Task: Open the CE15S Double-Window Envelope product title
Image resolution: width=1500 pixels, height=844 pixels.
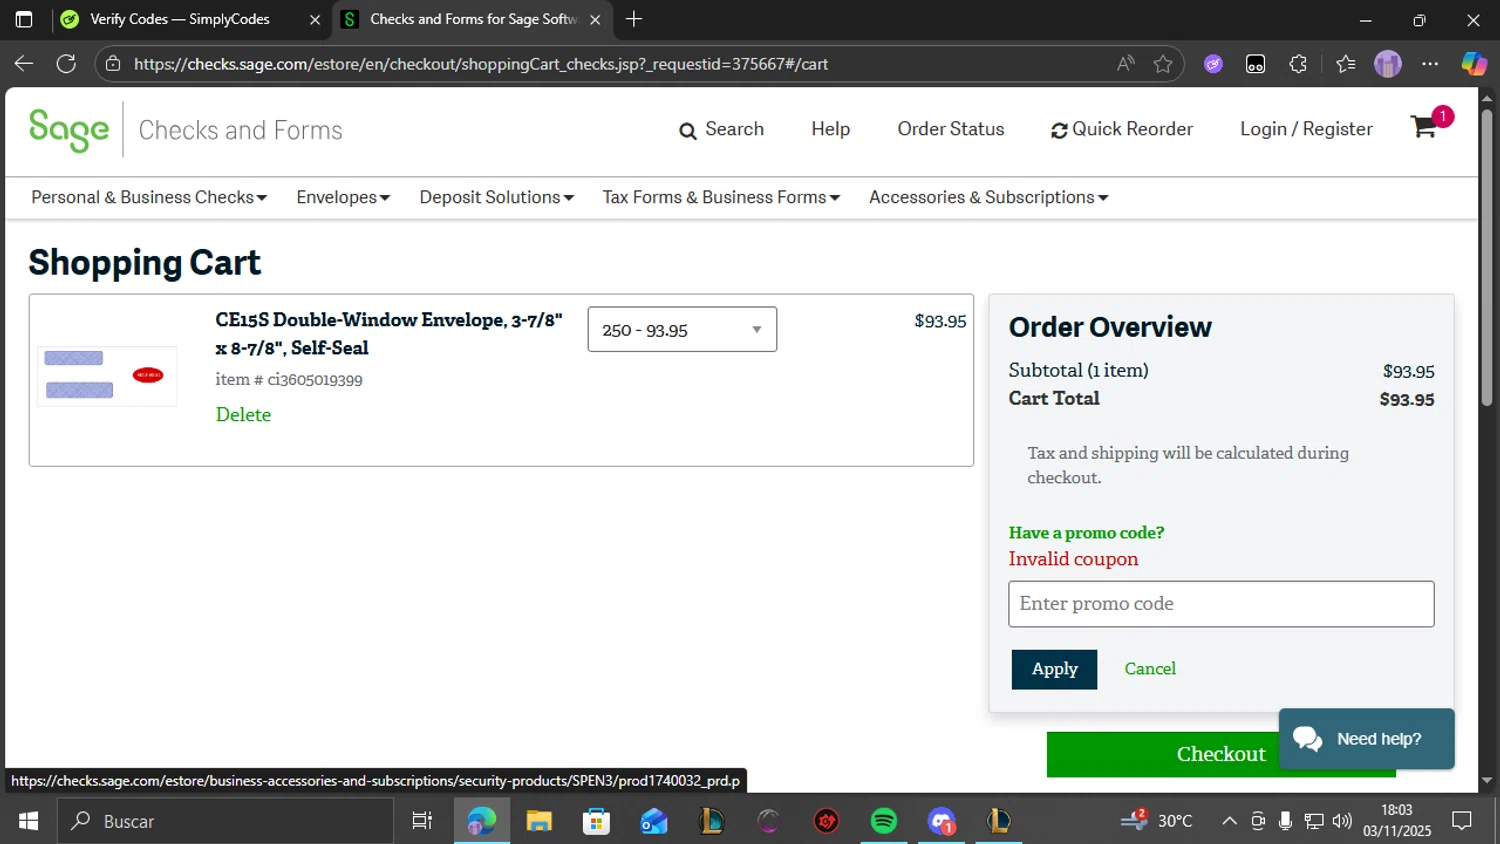Action: pos(389,334)
